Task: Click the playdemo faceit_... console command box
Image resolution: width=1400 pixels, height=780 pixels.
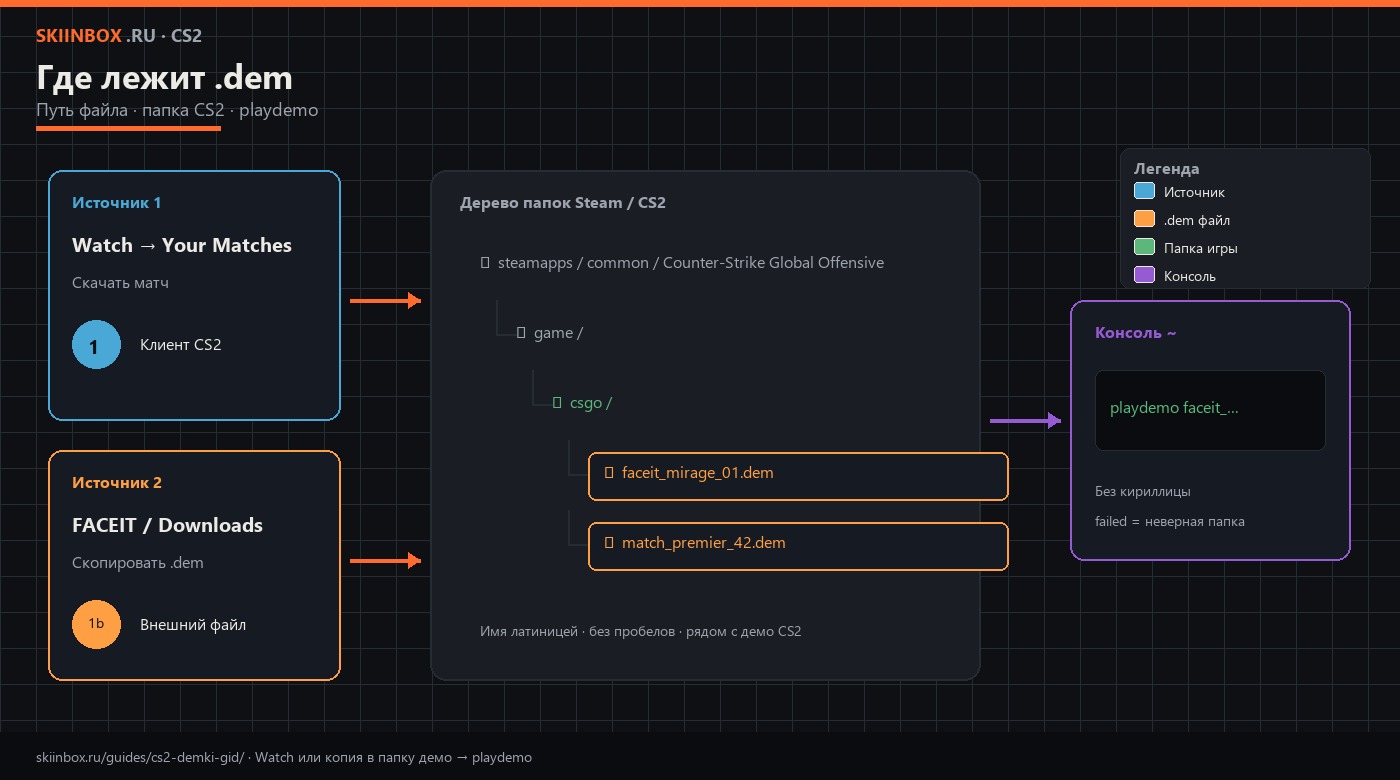Action: (x=1210, y=410)
